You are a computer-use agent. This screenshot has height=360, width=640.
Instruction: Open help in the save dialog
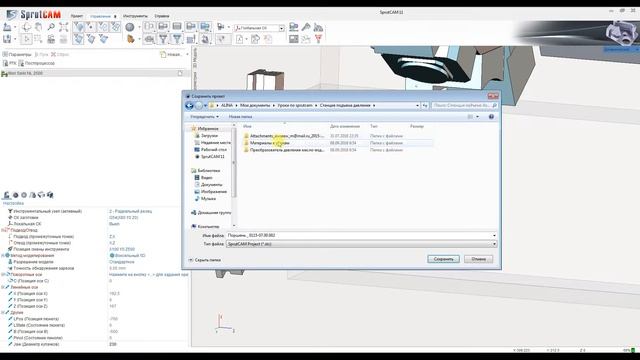coord(491,117)
